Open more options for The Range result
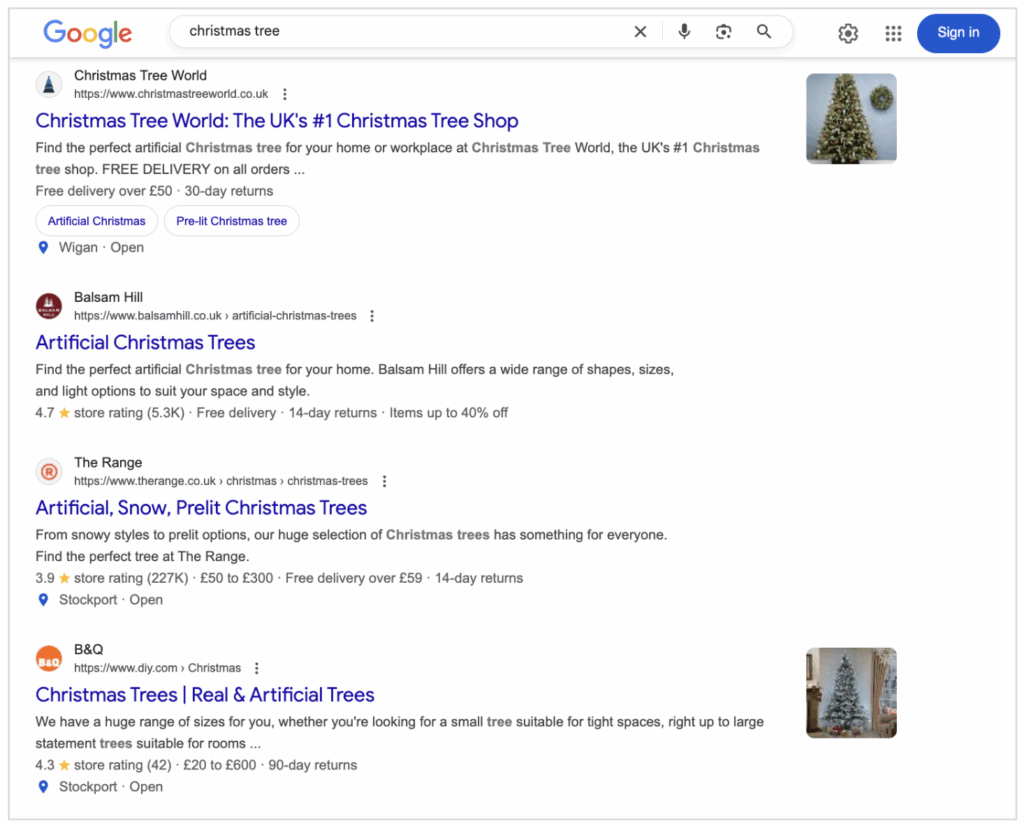Screen dimensions: 1024x826 (384, 481)
